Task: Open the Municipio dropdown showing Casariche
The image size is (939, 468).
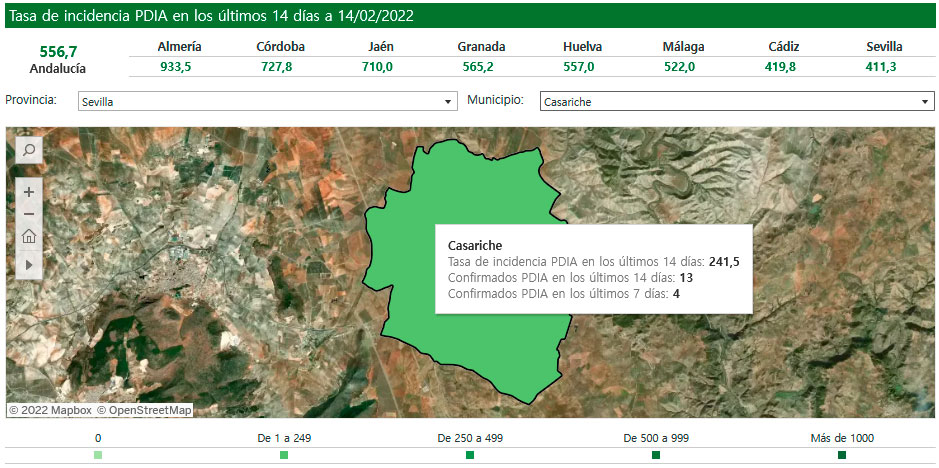Action: click(x=736, y=102)
